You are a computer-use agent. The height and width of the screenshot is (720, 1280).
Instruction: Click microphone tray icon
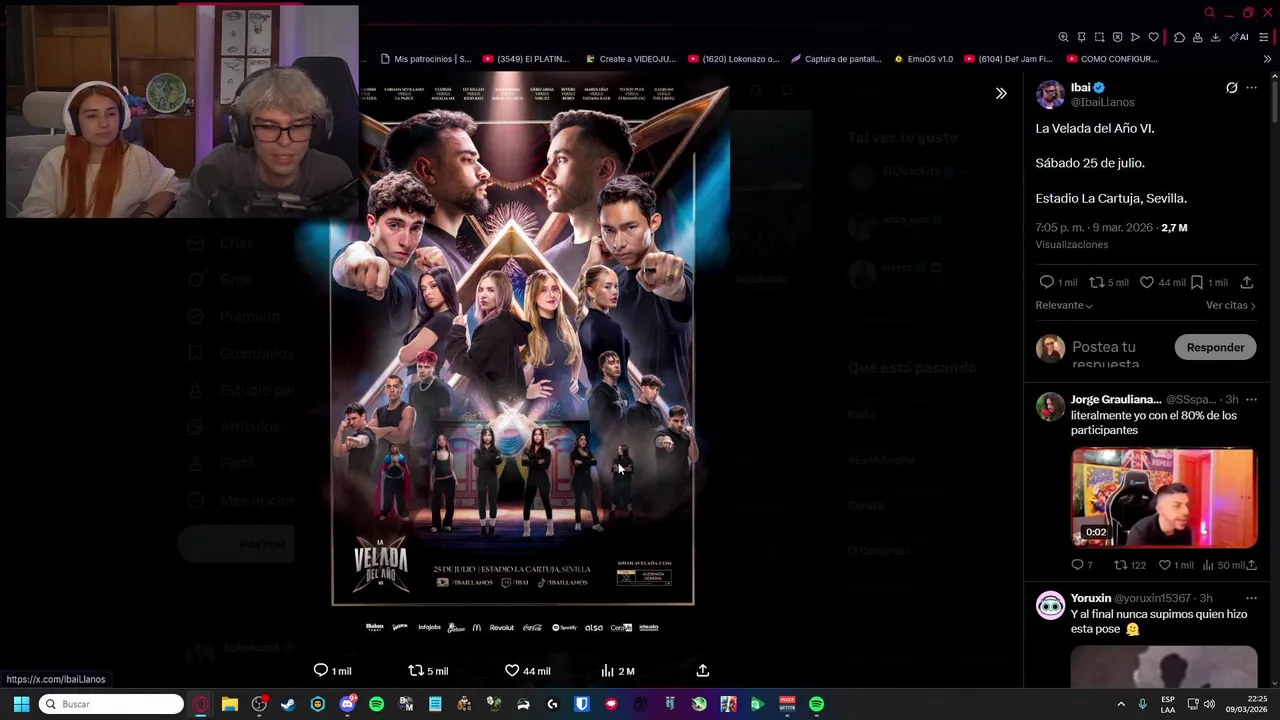point(1142,704)
